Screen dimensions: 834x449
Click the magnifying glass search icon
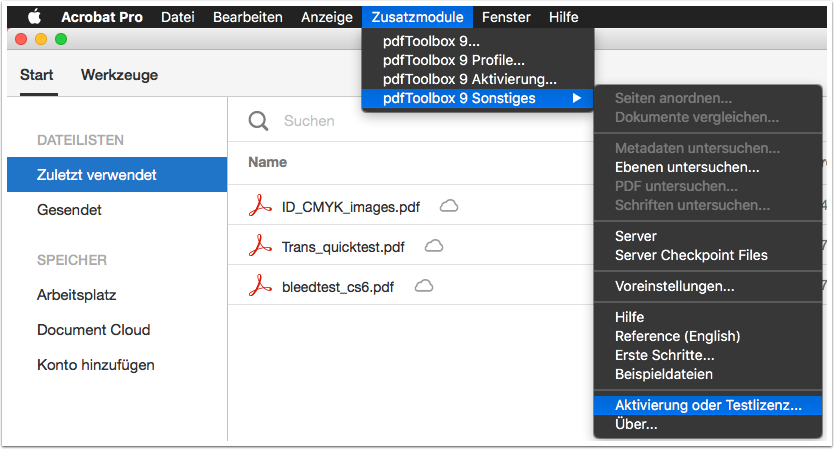[x=258, y=121]
